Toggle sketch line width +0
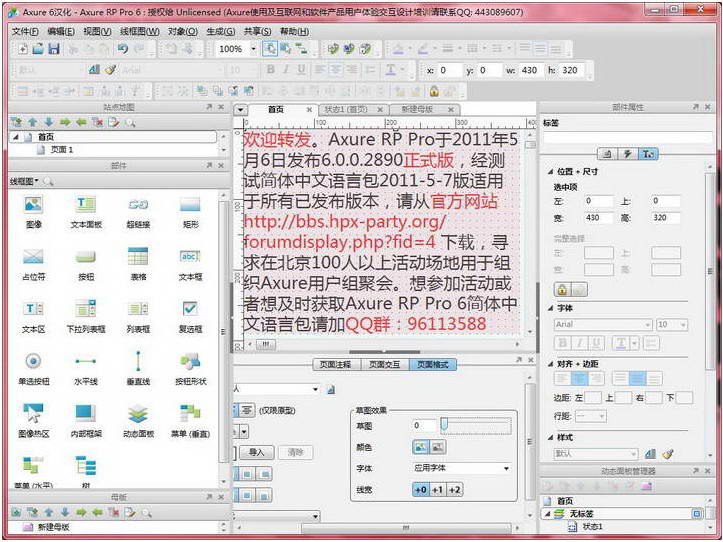Viewport: 723px width, 542px height. (421, 490)
